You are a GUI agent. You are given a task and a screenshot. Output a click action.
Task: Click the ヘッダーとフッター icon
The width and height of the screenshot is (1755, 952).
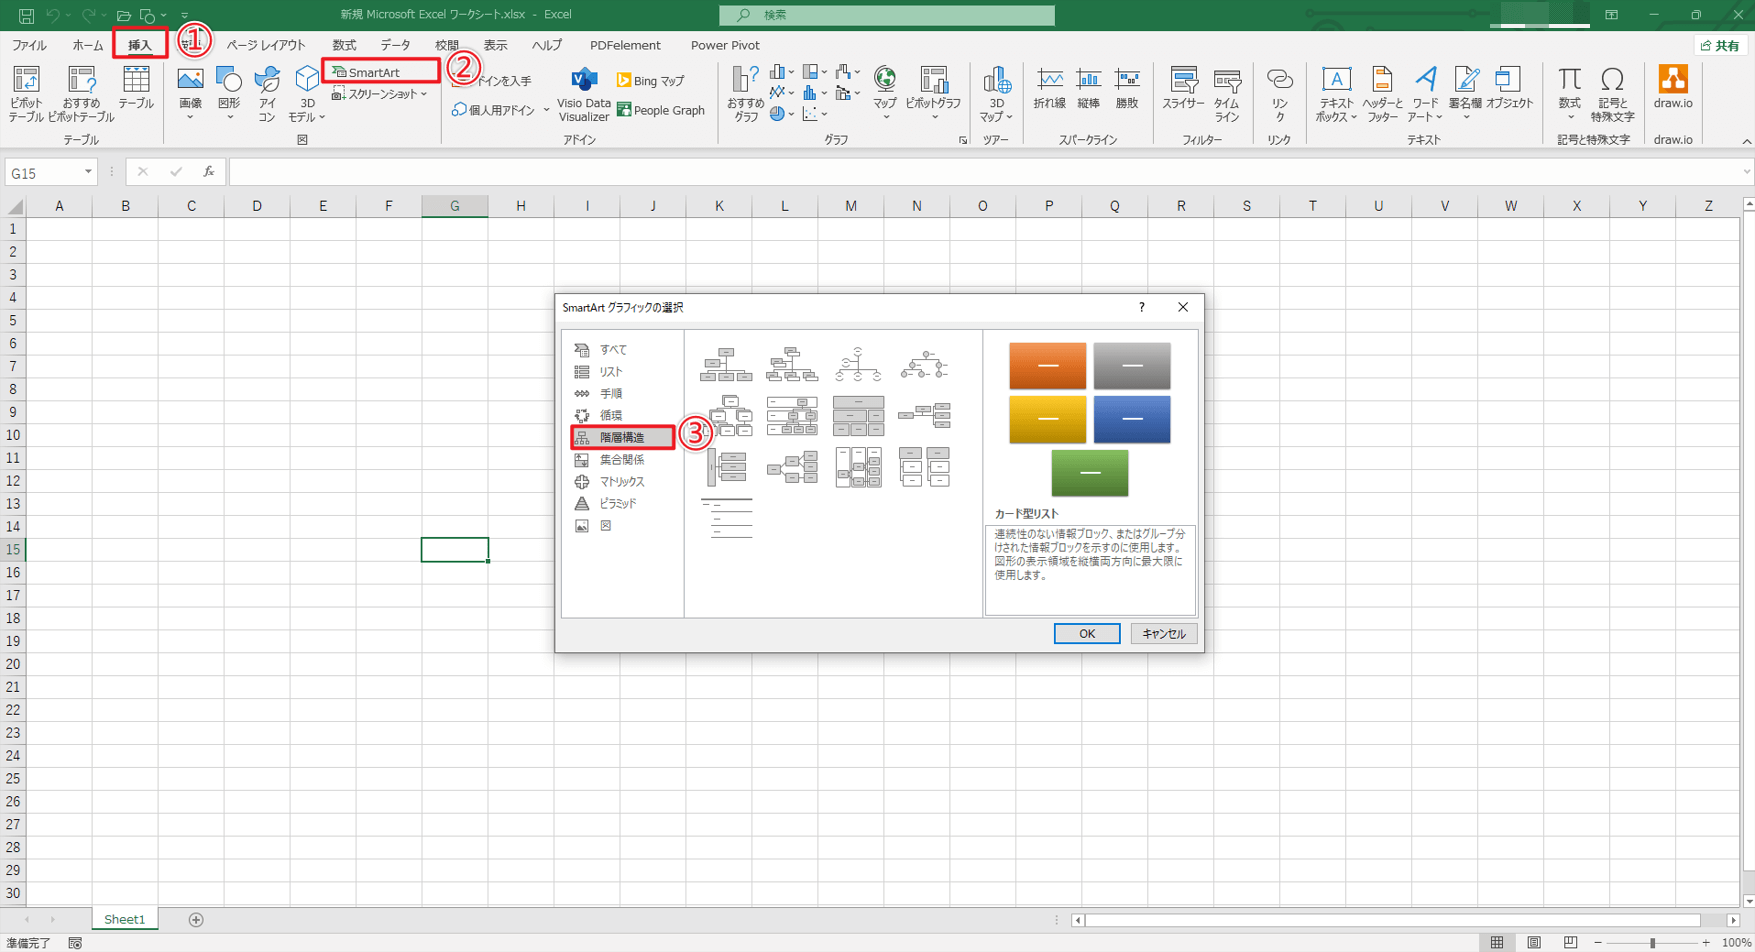(x=1382, y=94)
